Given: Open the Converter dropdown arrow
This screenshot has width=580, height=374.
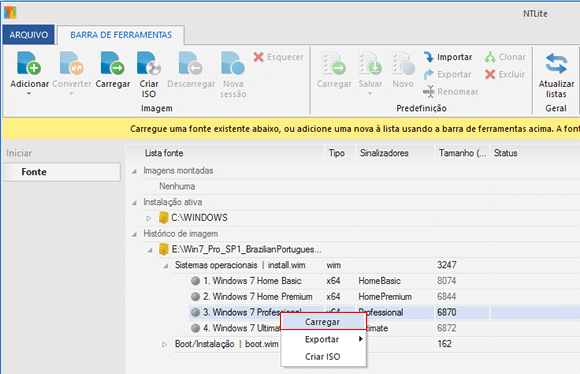Looking at the screenshot, I should click(x=71, y=94).
